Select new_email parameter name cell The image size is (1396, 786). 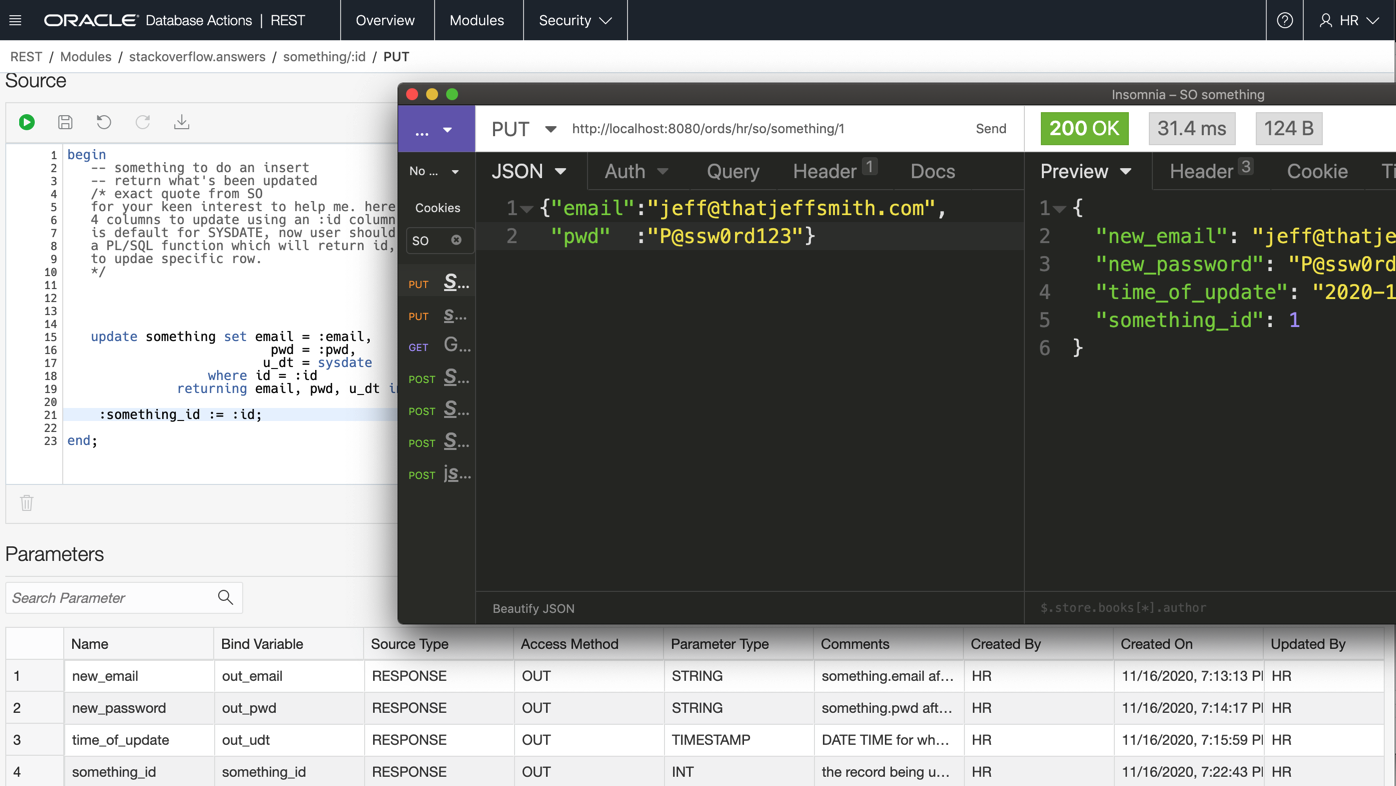tap(139, 676)
